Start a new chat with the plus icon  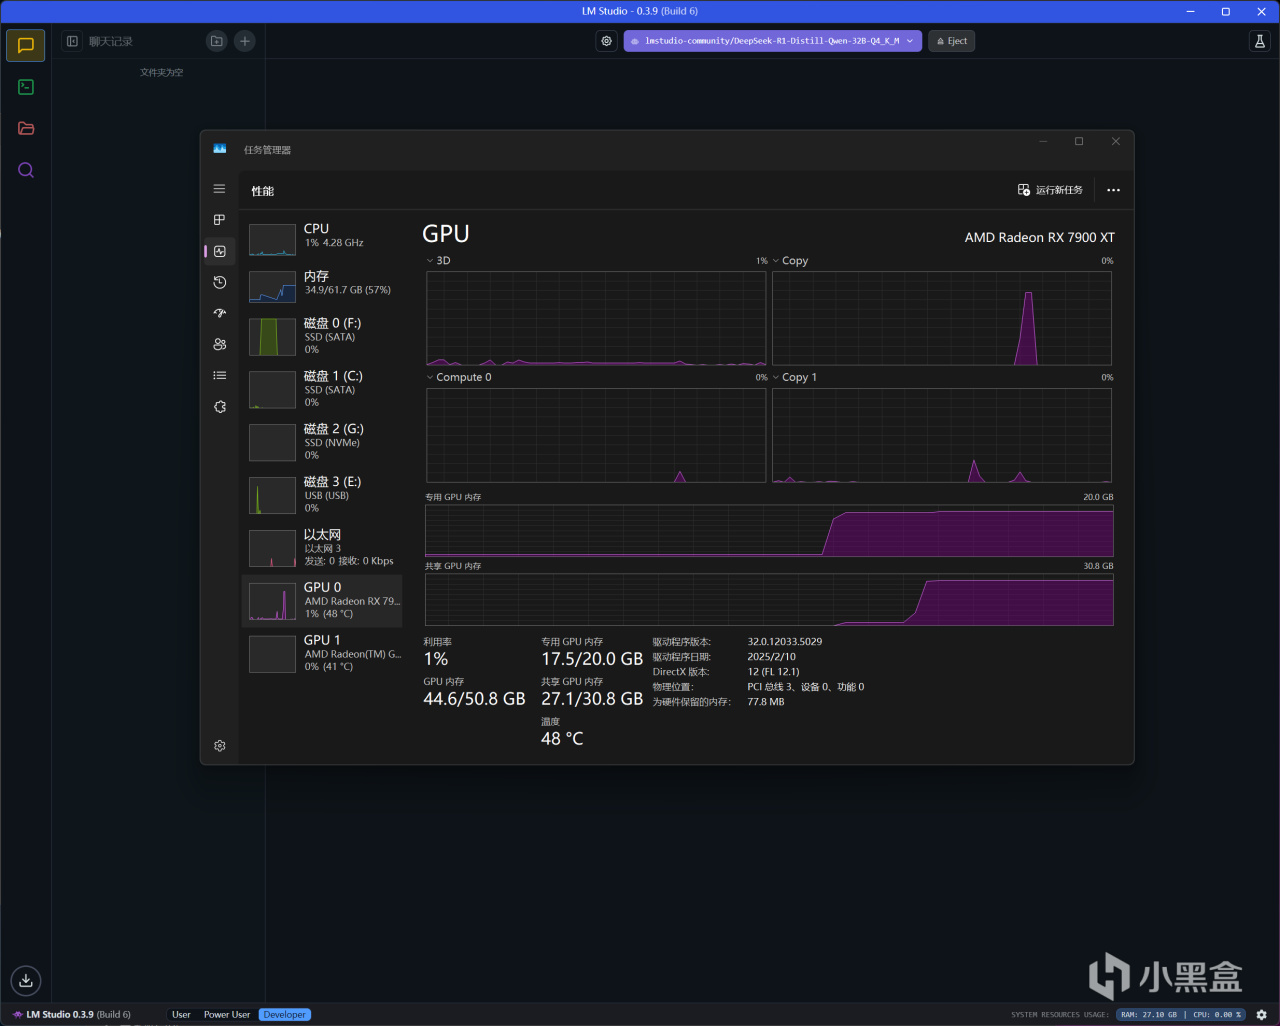point(245,41)
